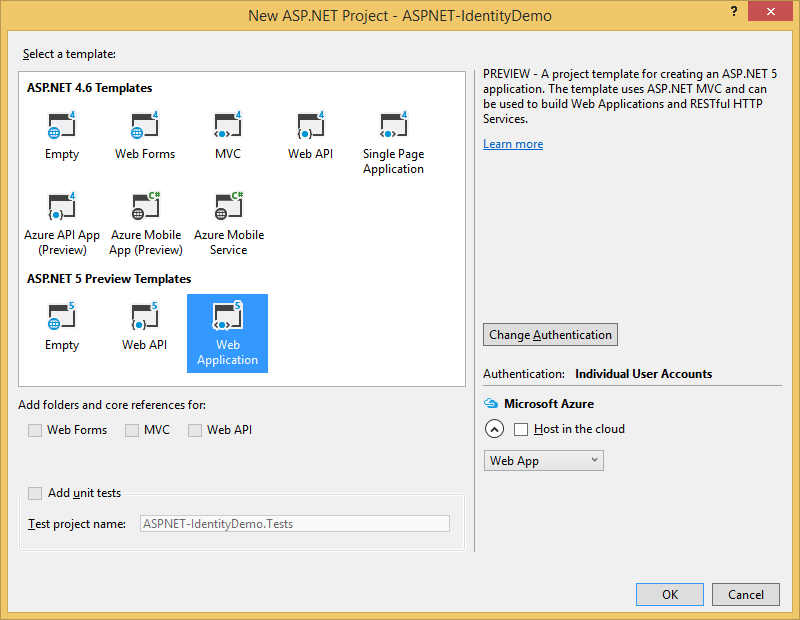This screenshot has height=620, width=800.
Task: Choose the Web Forms template icon
Action: pos(144,125)
